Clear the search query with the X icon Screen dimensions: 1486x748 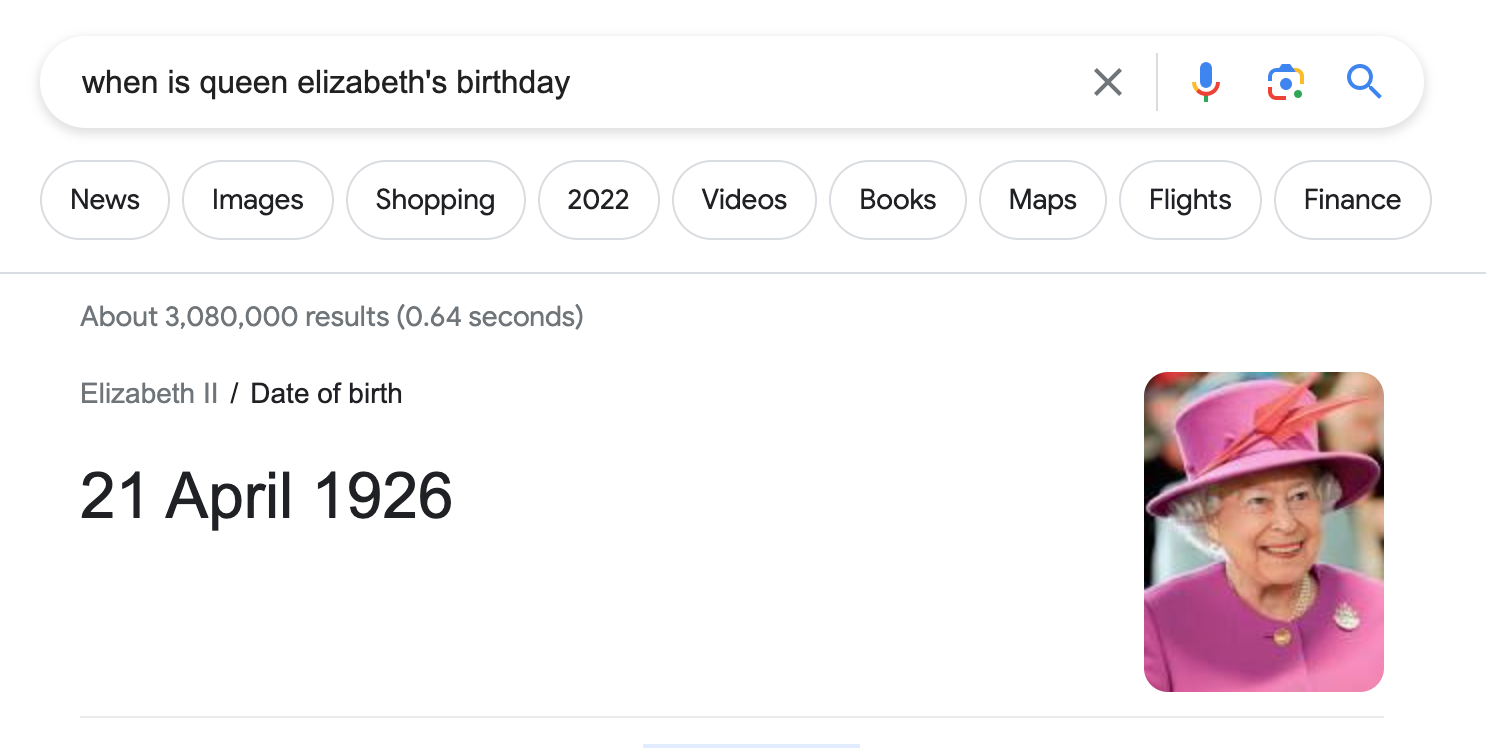(1107, 82)
